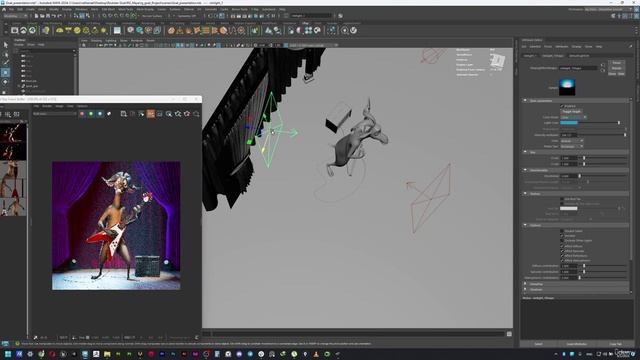Click the view cube in the viewport
The width and height of the screenshot is (640, 360).
click(497, 61)
